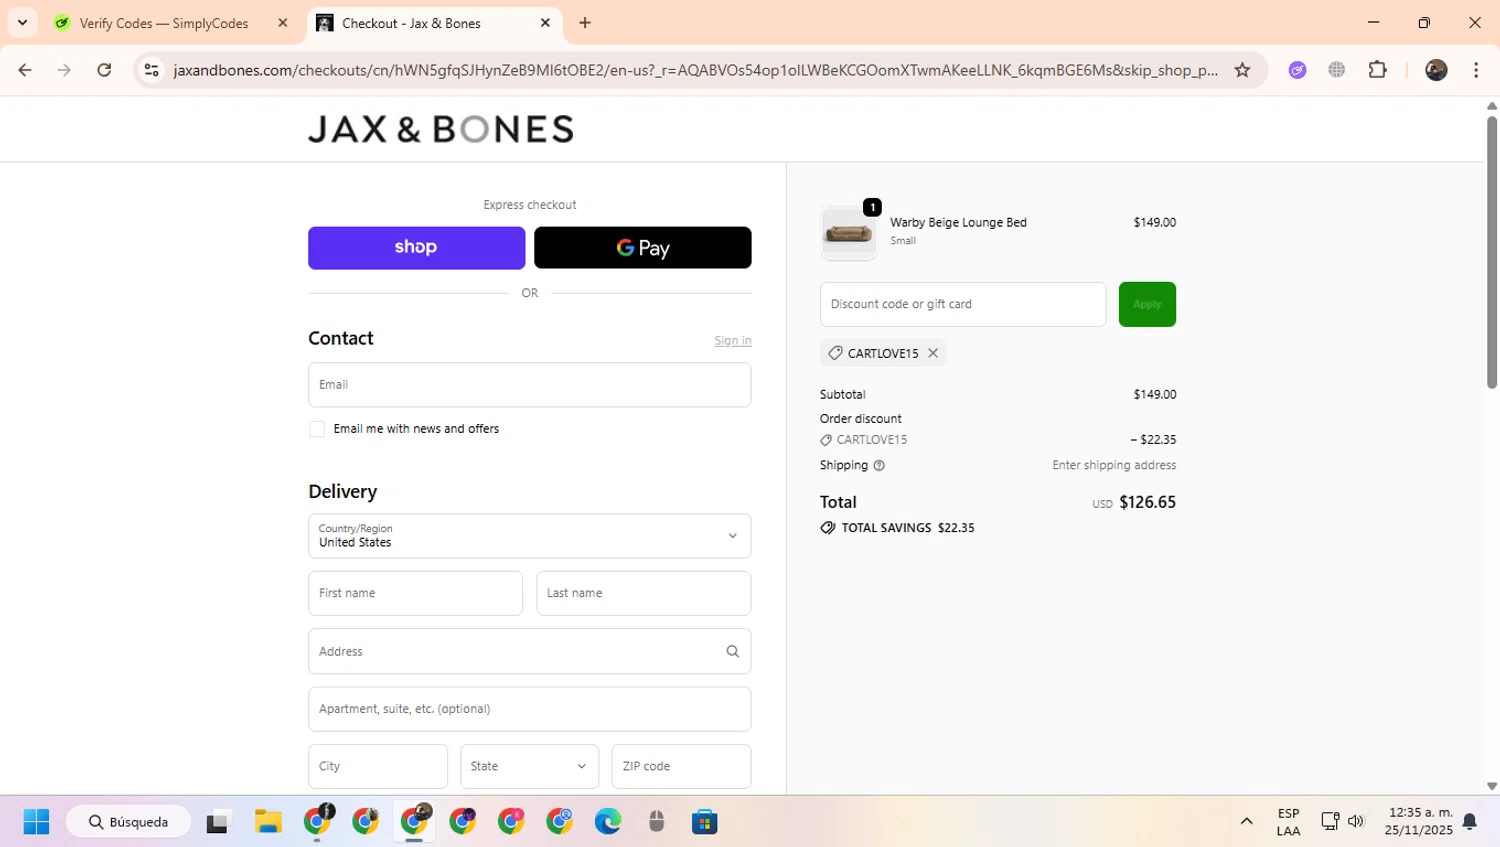Screen dimensions: 1500x847
Task: Click the Total amount $126.65
Action: coord(1147,502)
